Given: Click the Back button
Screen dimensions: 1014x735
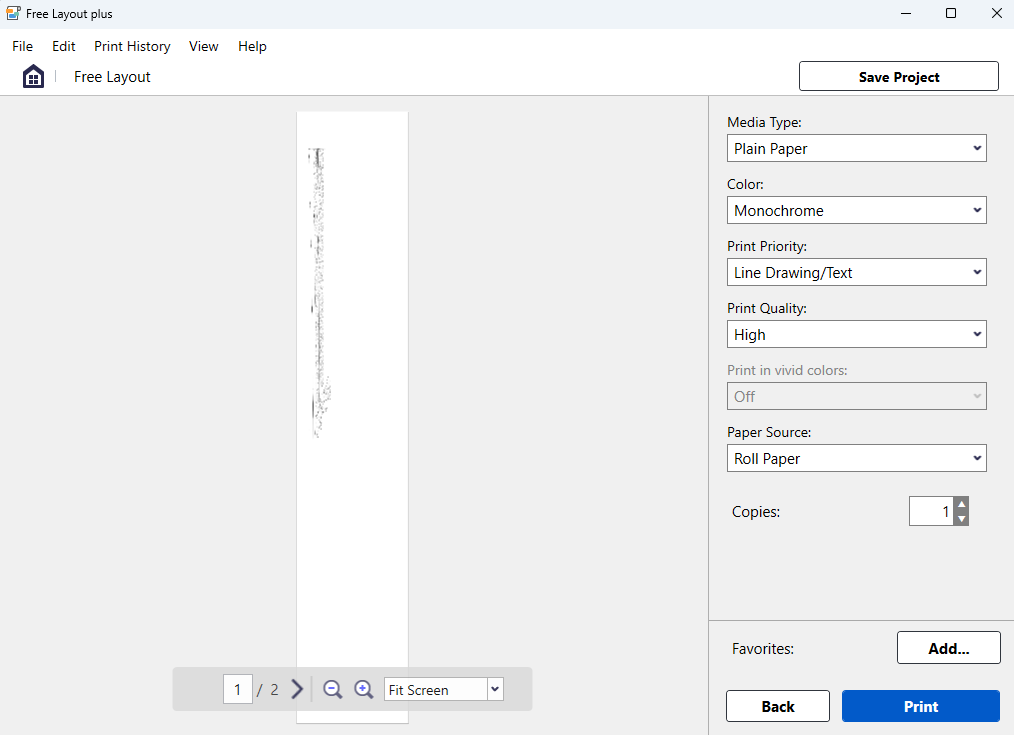Looking at the screenshot, I should click(778, 706).
